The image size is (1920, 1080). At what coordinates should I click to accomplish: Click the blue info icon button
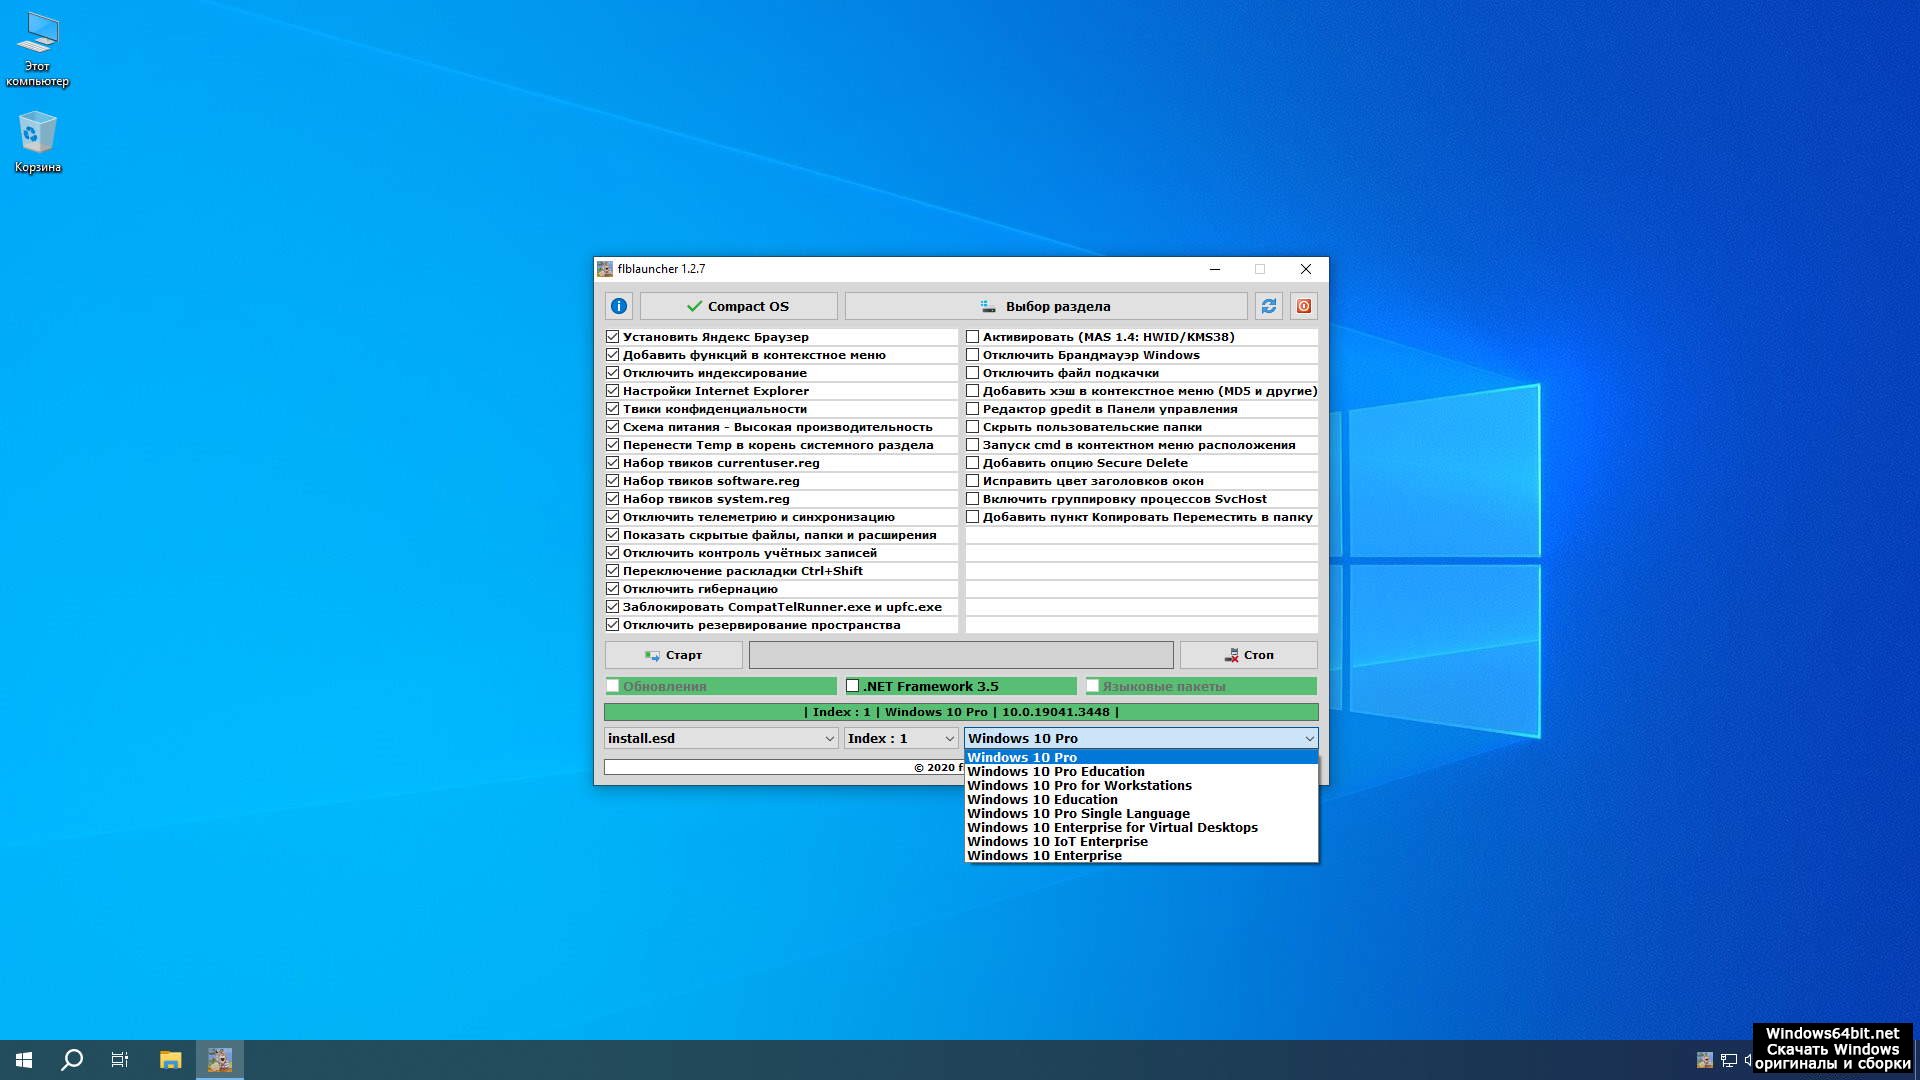(x=618, y=306)
